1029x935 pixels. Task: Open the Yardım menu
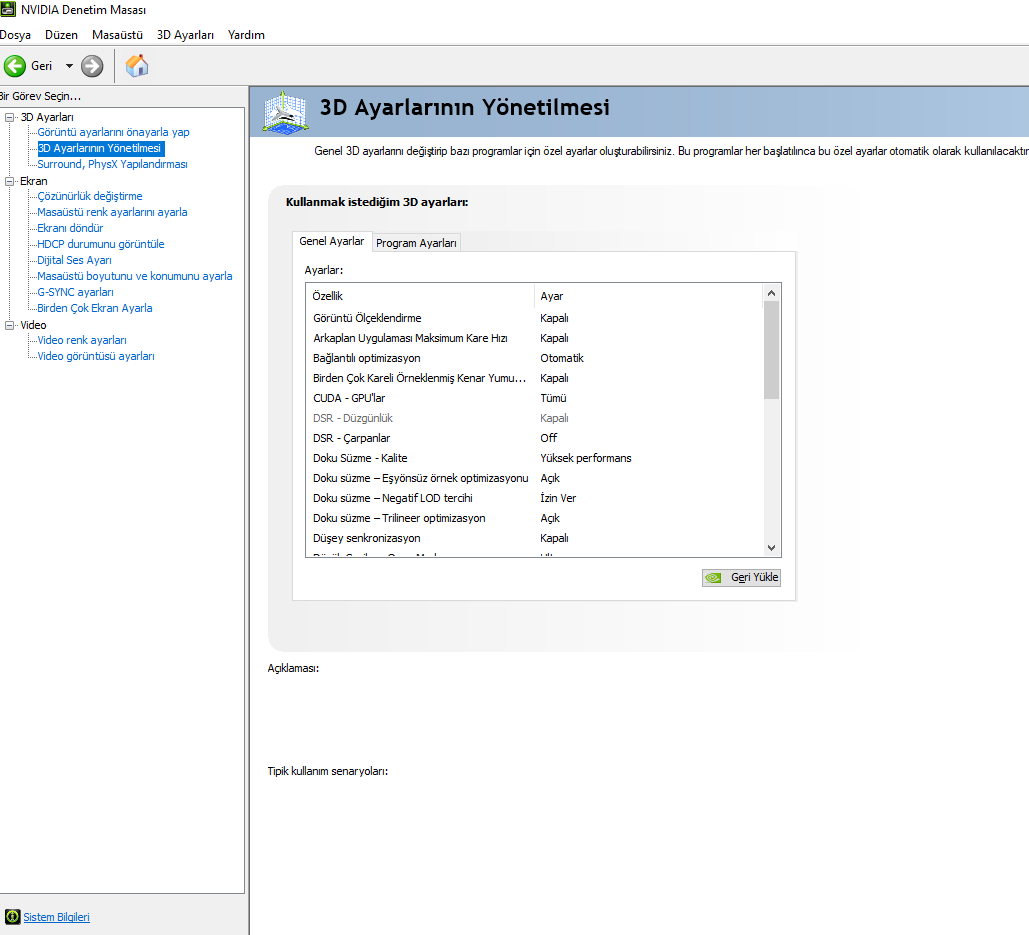click(x=246, y=35)
